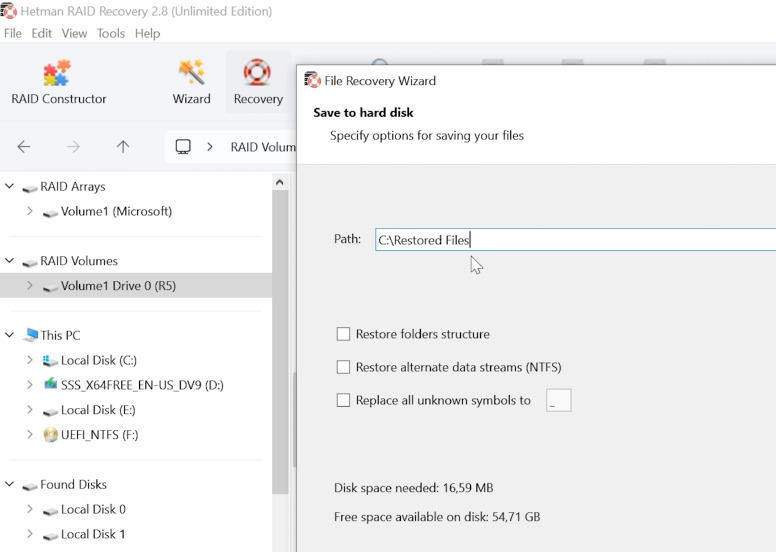Open the Tools menu
Image resolution: width=776 pixels, height=552 pixels.
(x=111, y=33)
